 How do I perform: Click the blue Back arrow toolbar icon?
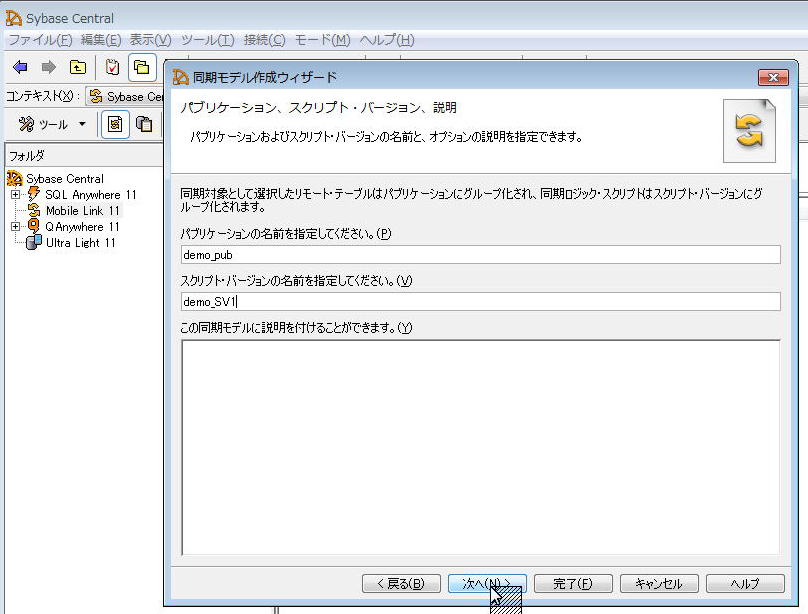pos(20,68)
